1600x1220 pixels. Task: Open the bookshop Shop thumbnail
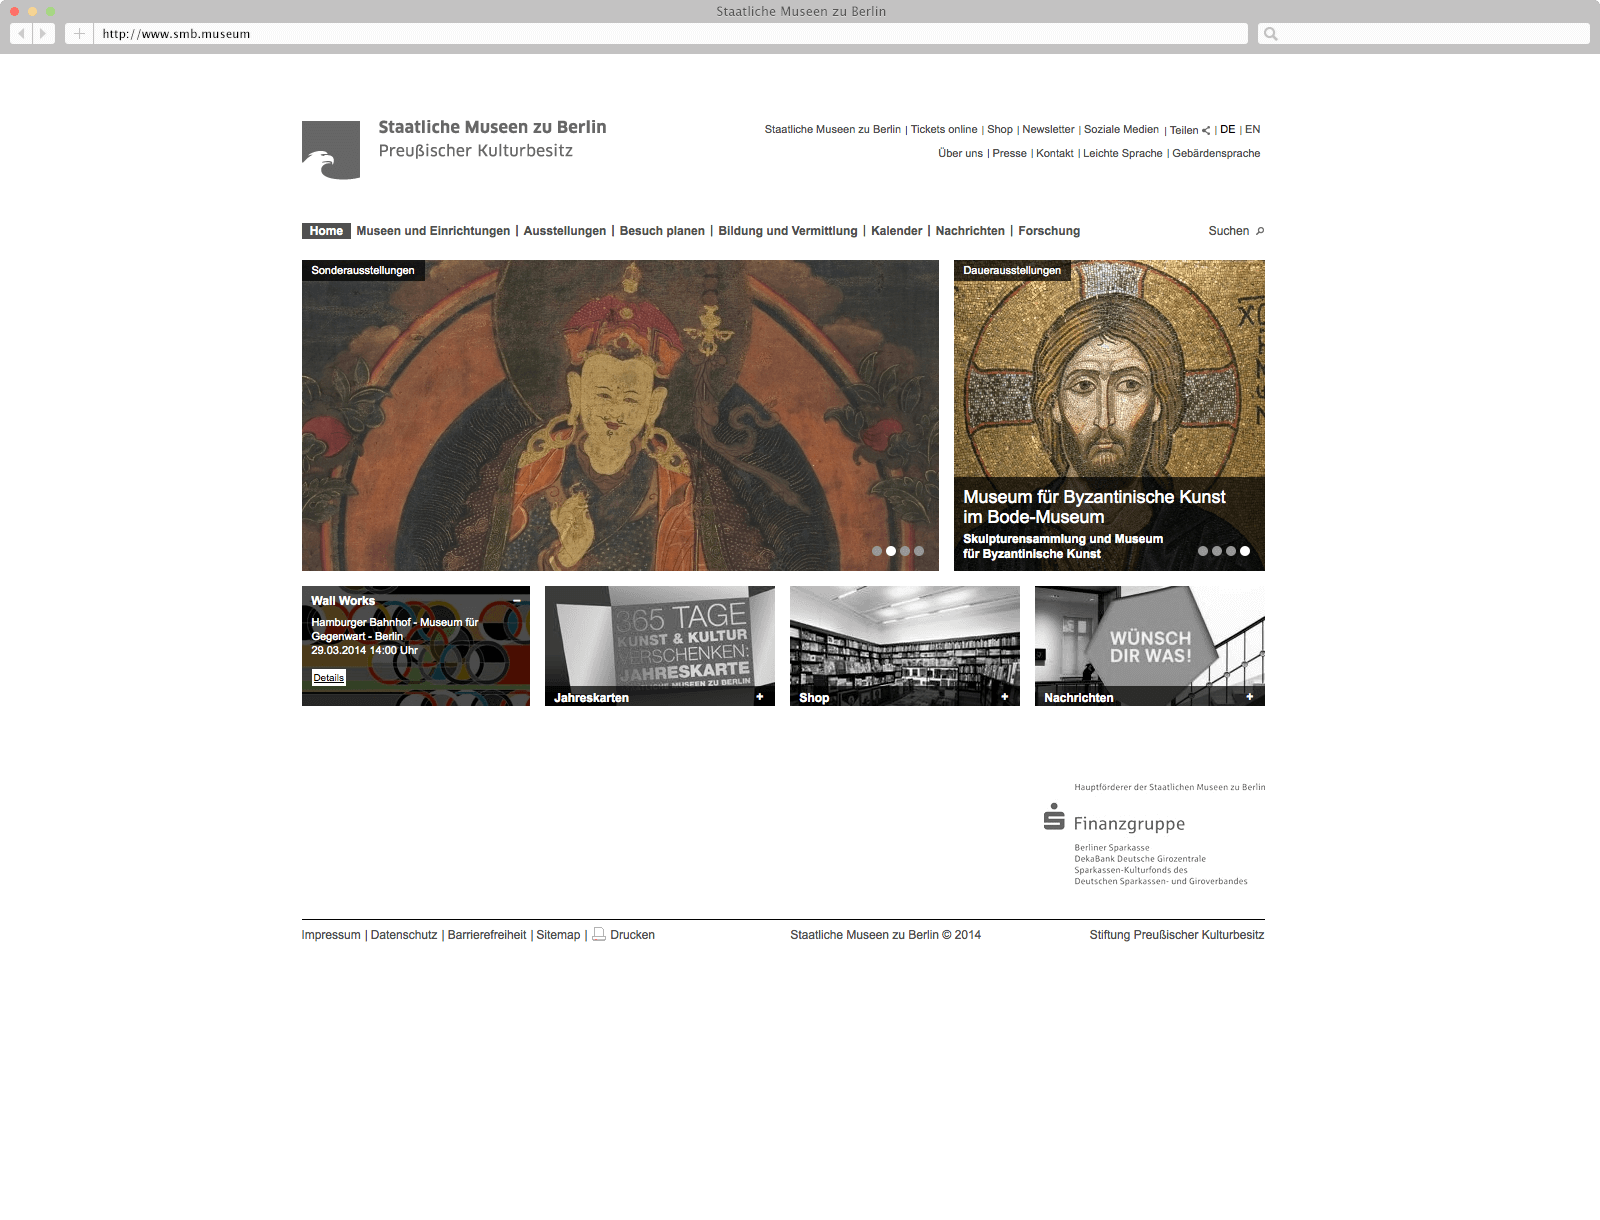click(905, 646)
